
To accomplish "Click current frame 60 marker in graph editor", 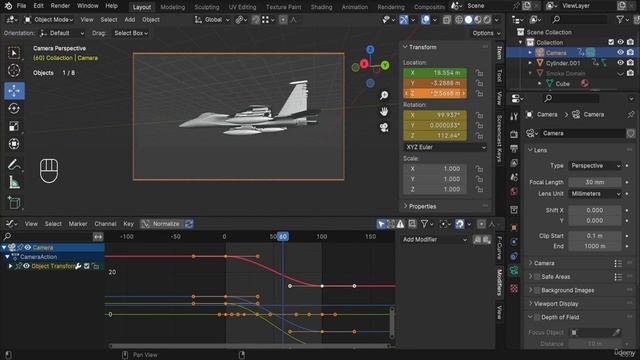I will click(x=282, y=236).
